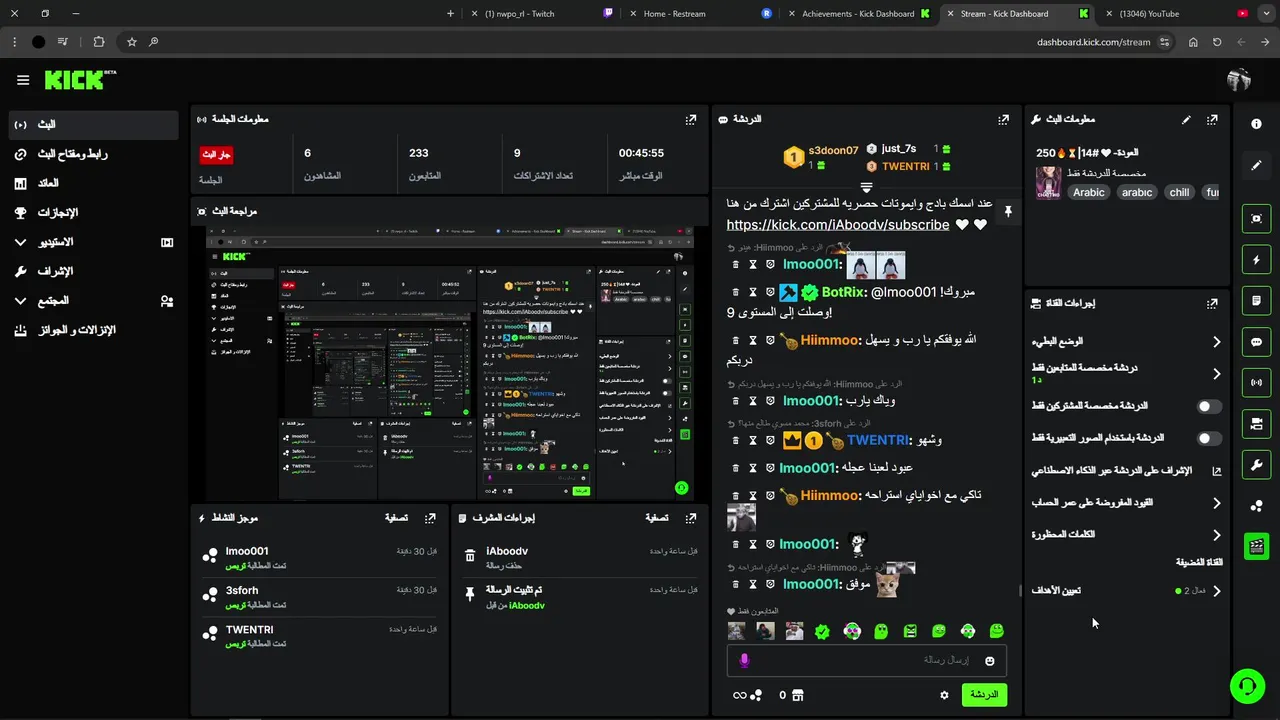Open the info icon in right toolbar
Screen dimensions: 1280x720
(x=1256, y=124)
